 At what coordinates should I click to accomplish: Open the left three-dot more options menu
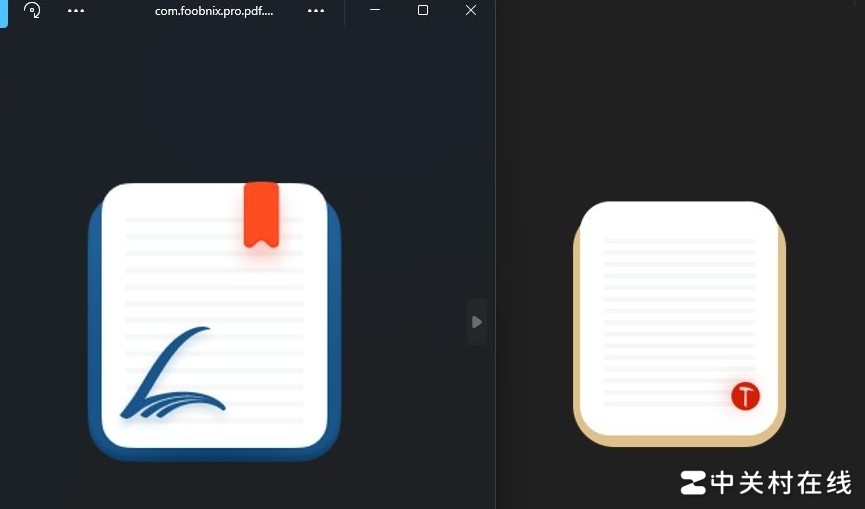pyautogui.click(x=76, y=11)
